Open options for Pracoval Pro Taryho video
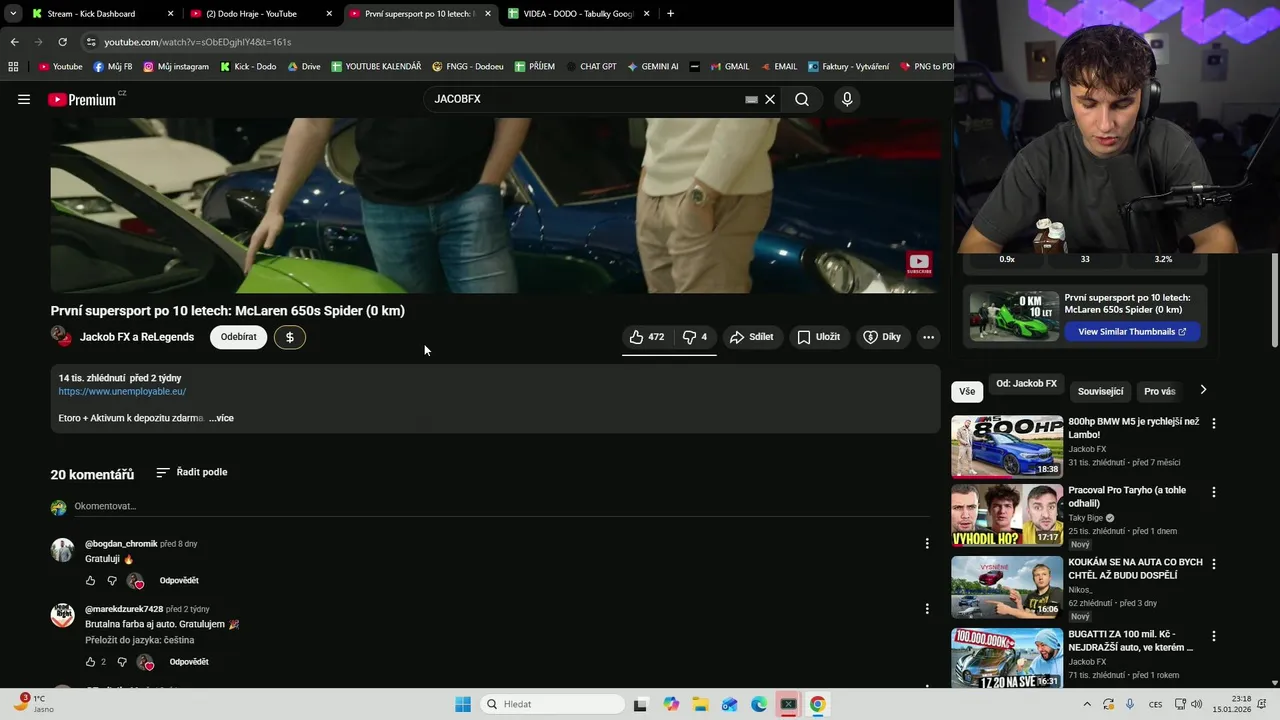Viewport: 1280px width, 720px height. tap(1214, 492)
